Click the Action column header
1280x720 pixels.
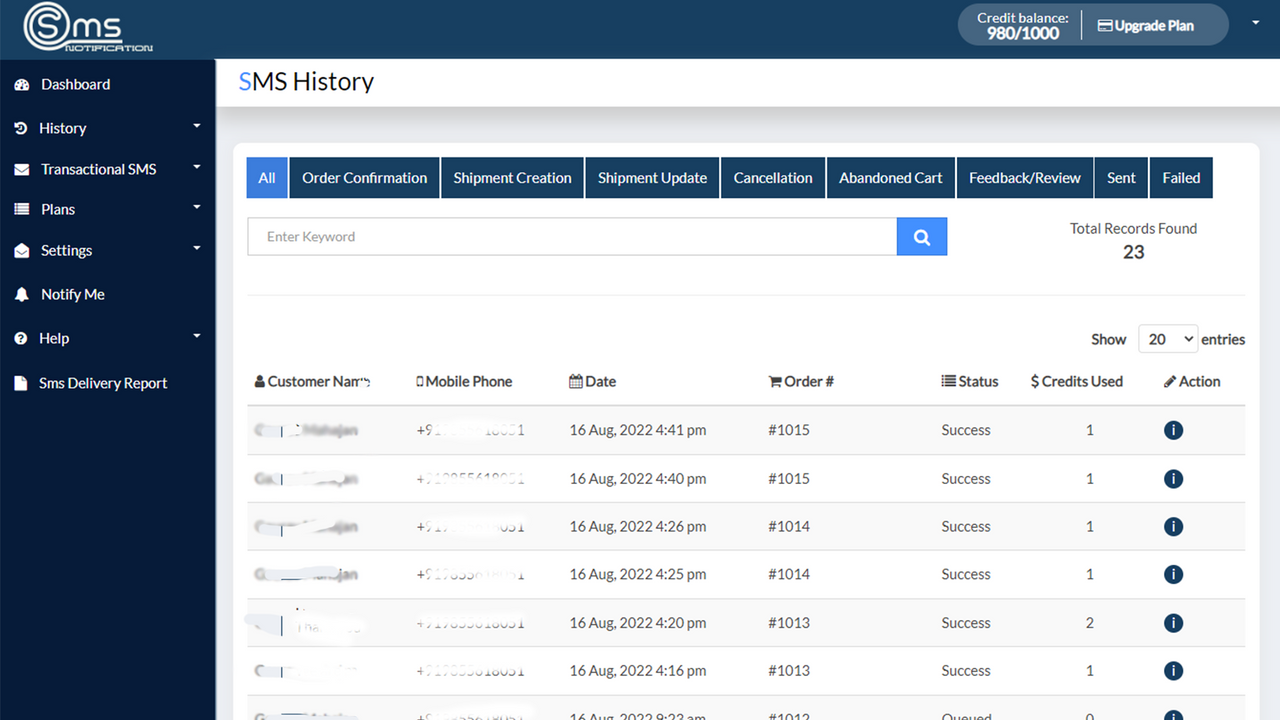(x=1192, y=381)
